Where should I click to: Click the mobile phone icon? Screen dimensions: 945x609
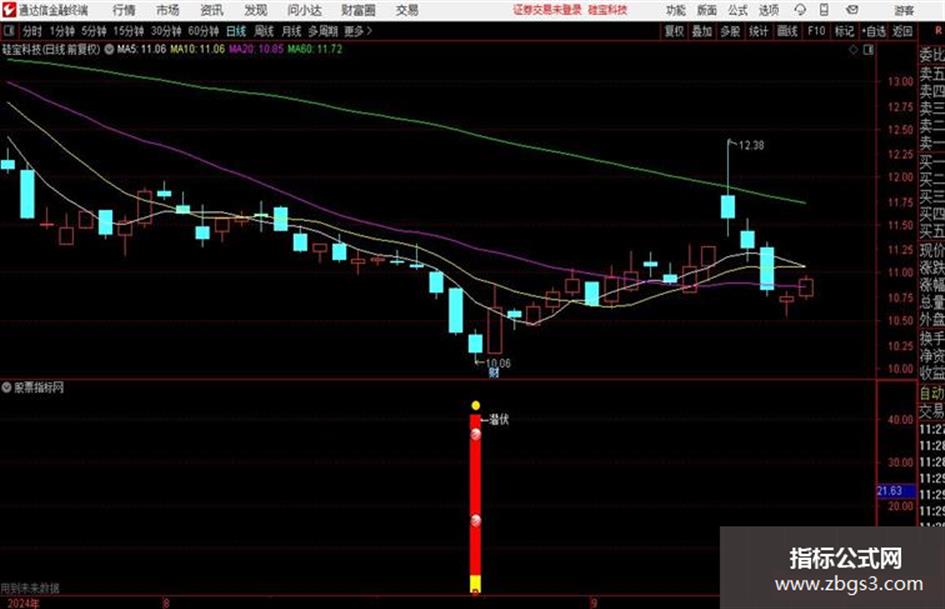(824, 10)
